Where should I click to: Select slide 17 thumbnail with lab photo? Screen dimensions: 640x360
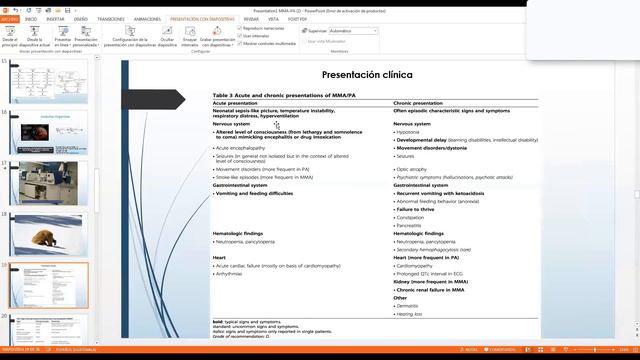pos(49,183)
